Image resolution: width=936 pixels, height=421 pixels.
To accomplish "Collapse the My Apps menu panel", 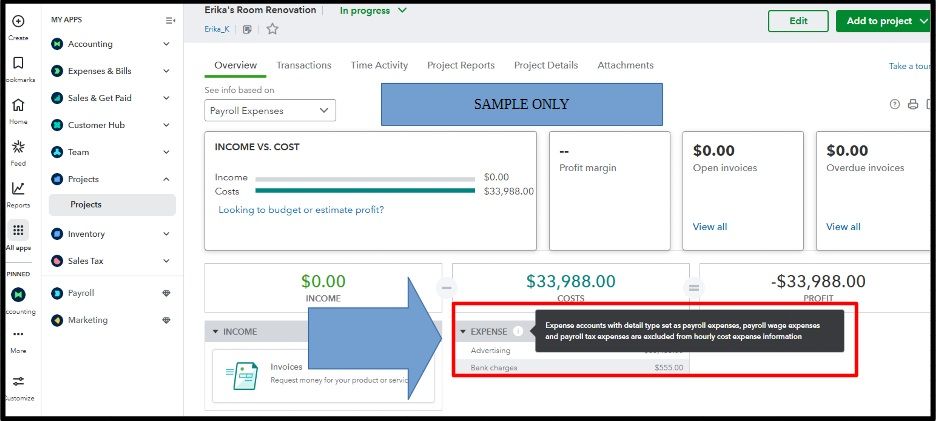I will click(x=170, y=20).
